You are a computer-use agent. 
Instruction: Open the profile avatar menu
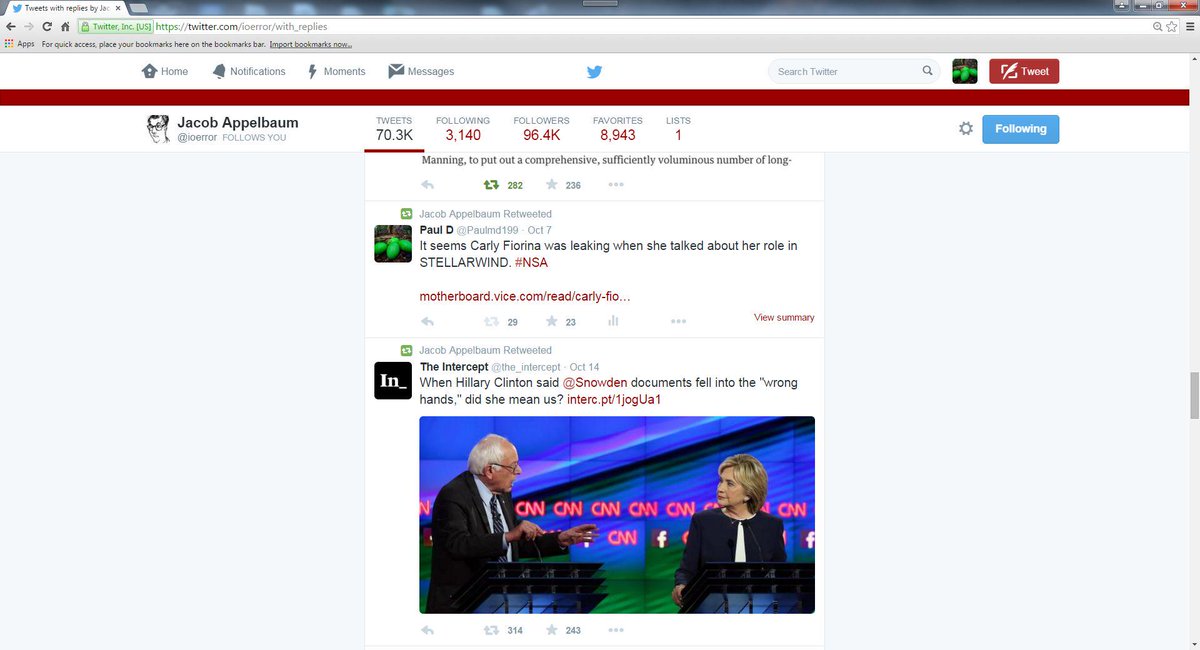(965, 71)
